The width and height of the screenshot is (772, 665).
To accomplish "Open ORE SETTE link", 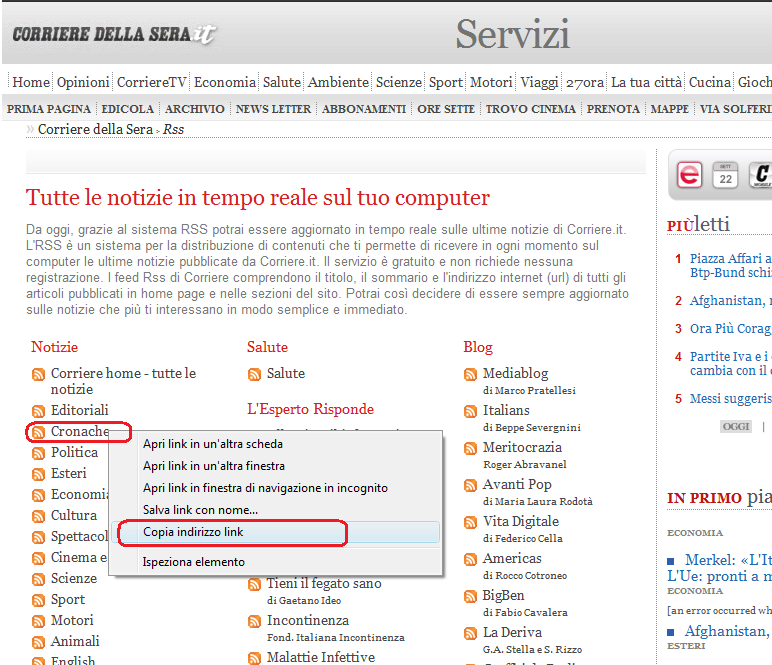I will tap(446, 109).
